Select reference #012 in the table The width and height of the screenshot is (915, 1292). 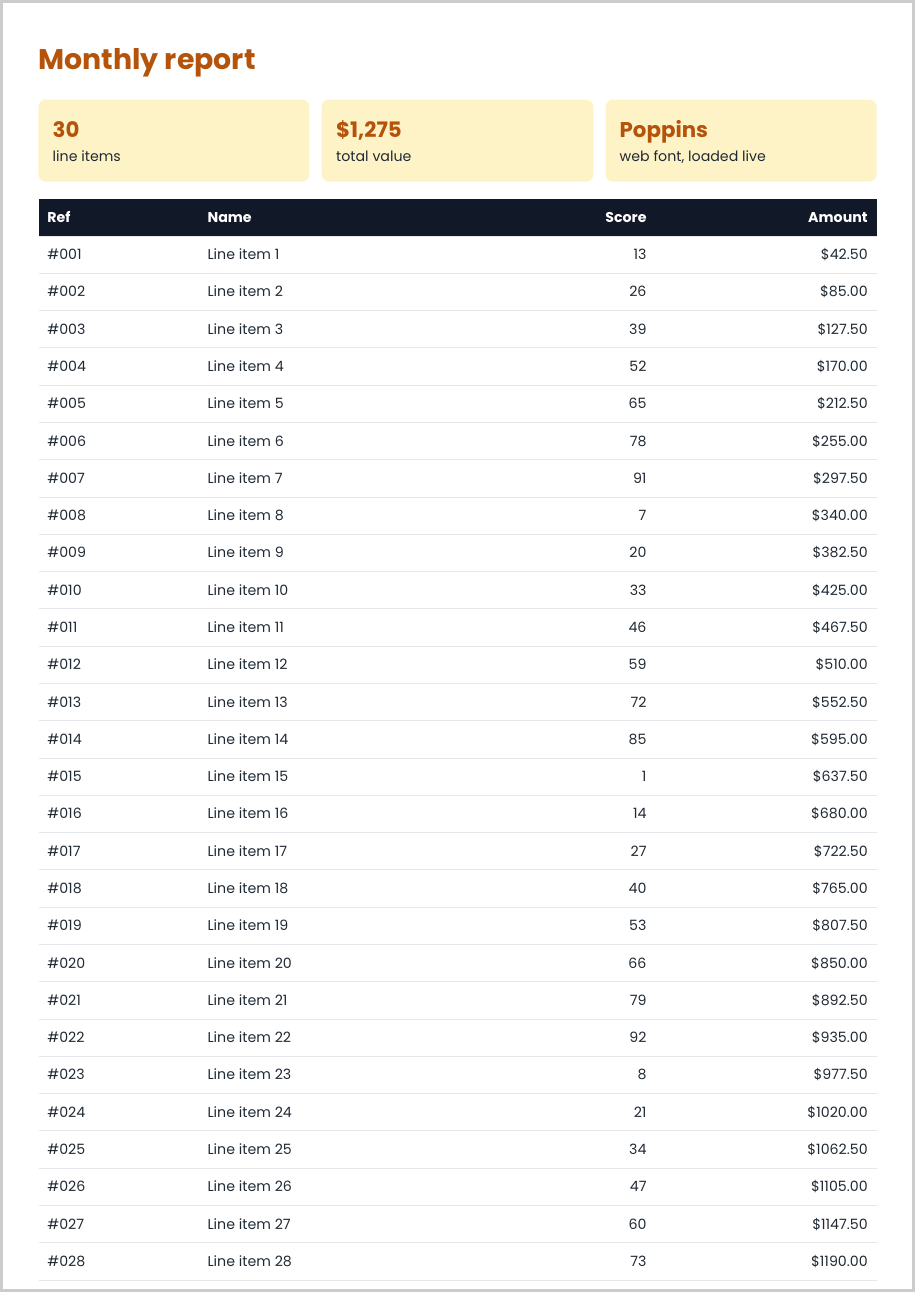click(x=64, y=664)
